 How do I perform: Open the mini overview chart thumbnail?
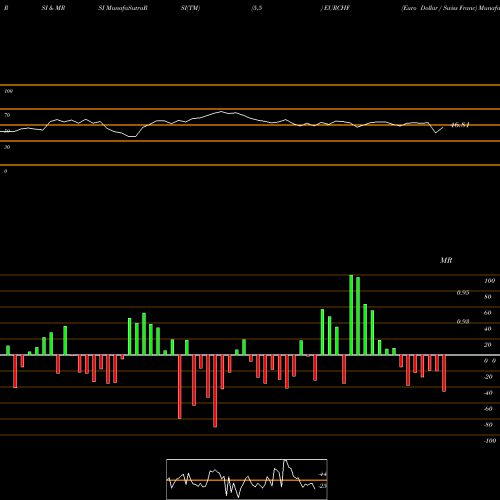(247, 479)
